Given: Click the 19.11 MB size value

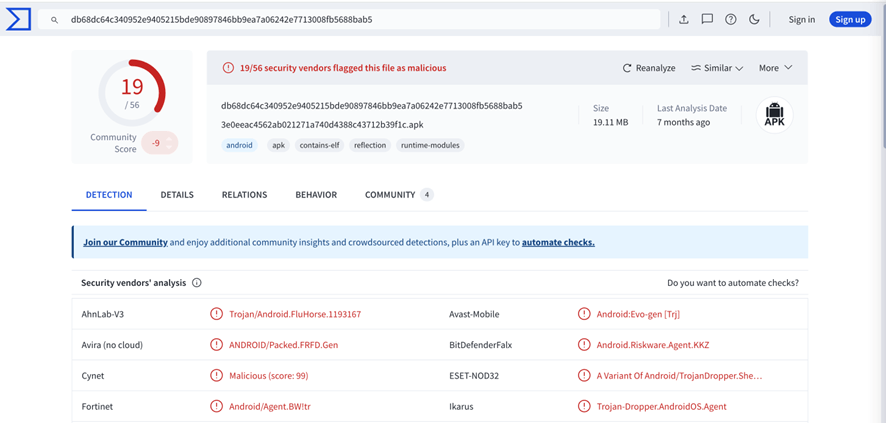Looking at the screenshot, I should tap(610, 122).
